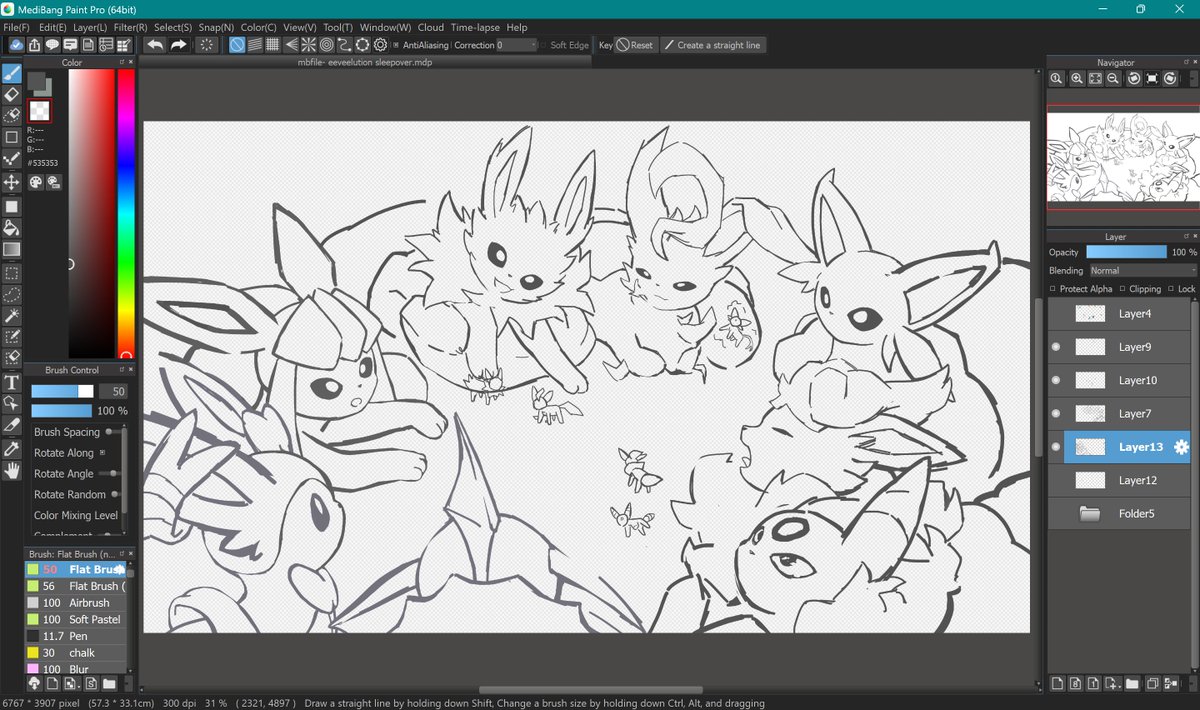Select the Magic Wand tool
1200x710 pixels.
pyautogui.click(x=11, y=315)
